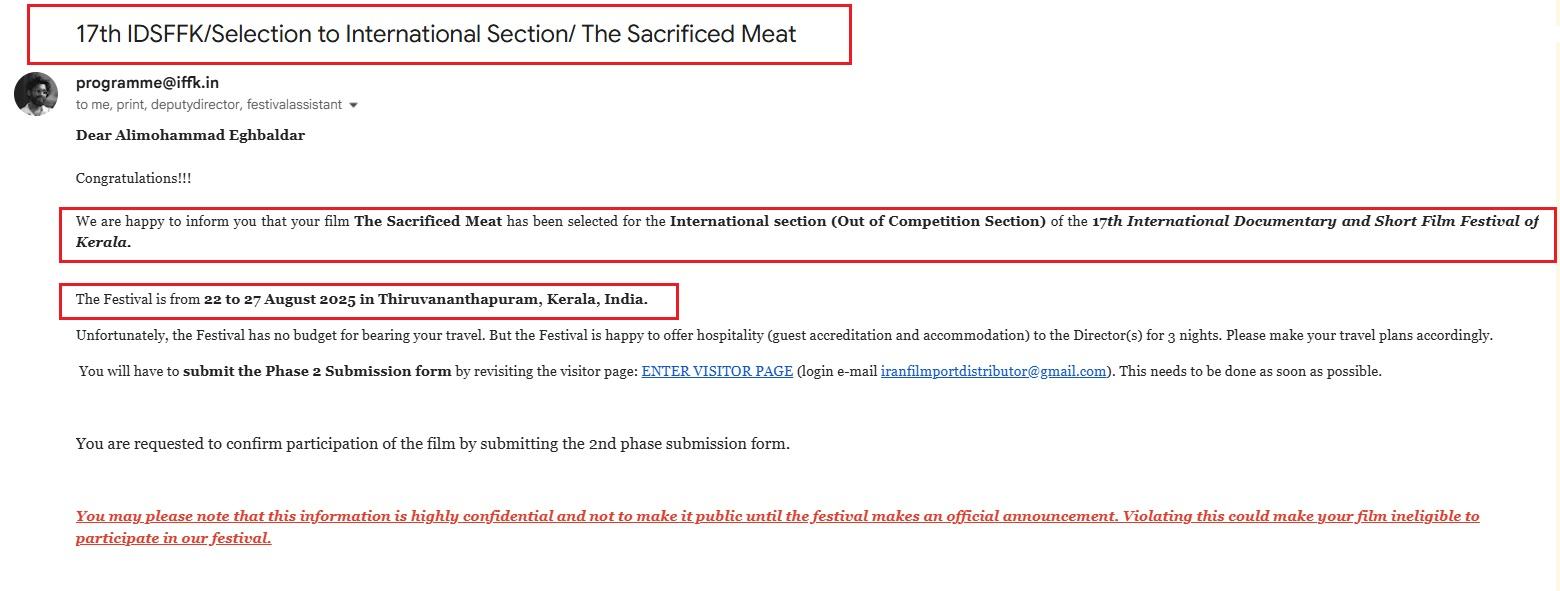
Task: Click the iranfilmportdistributor@gmail.com email link
Action: pos(994,371)
